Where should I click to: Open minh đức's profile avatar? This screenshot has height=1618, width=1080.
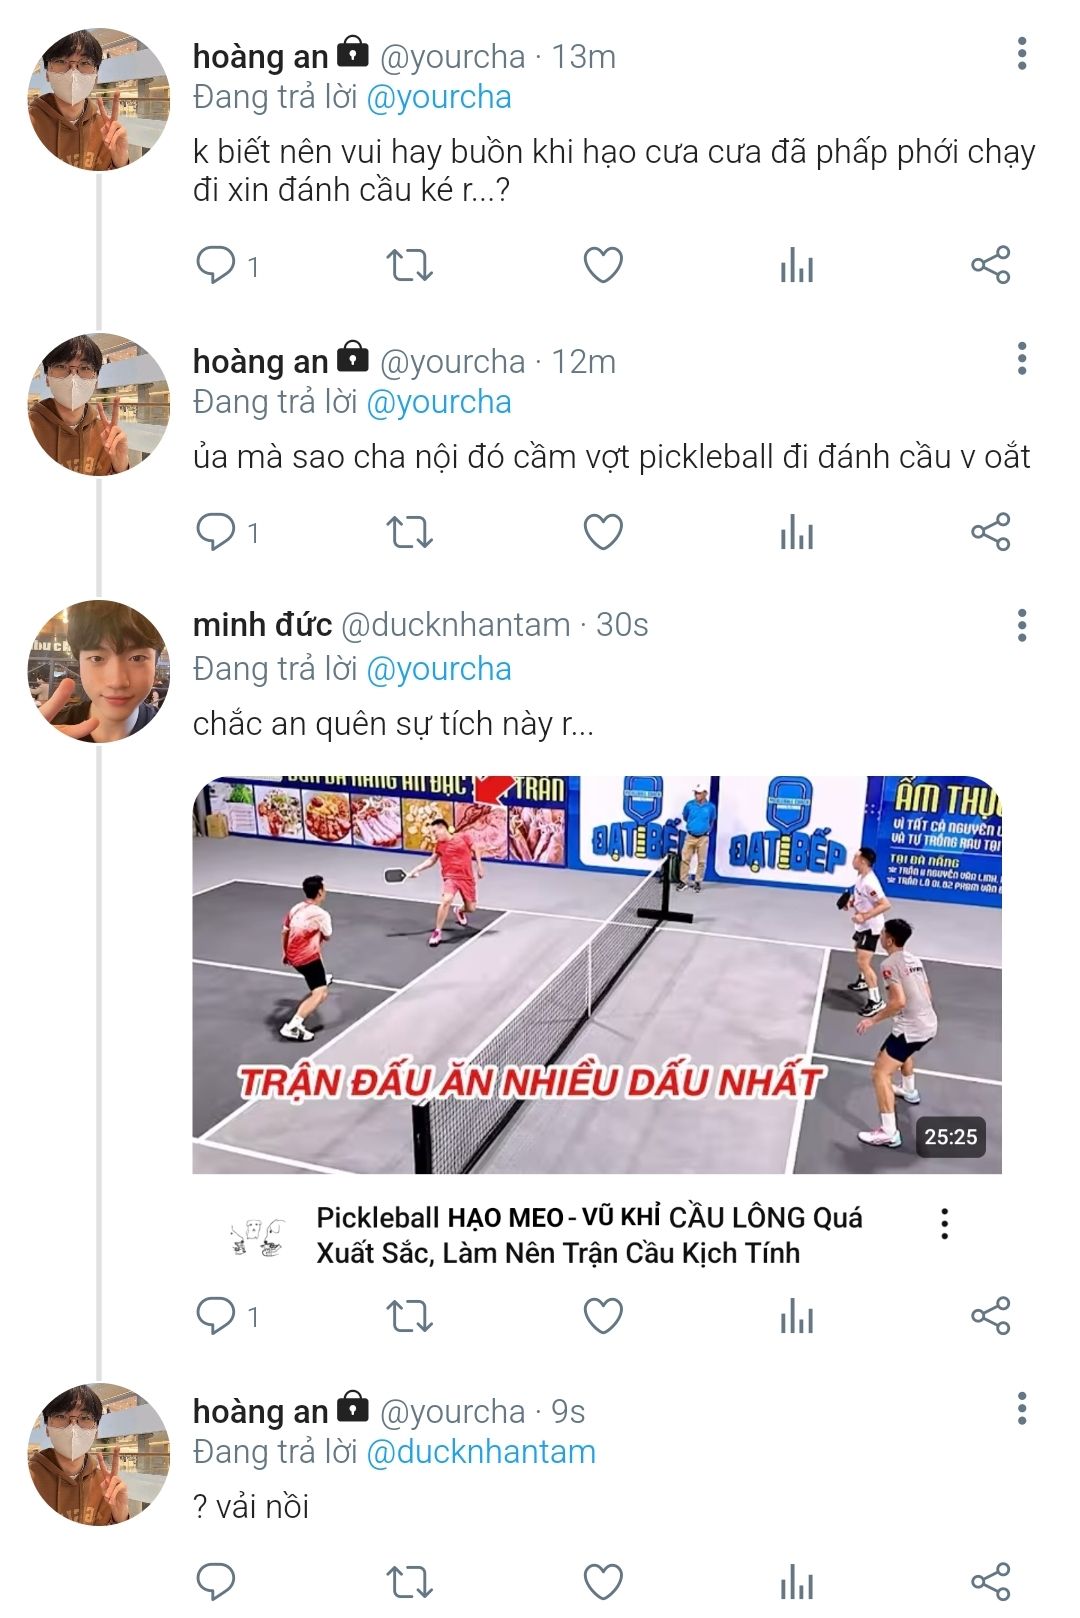(98, 671)
